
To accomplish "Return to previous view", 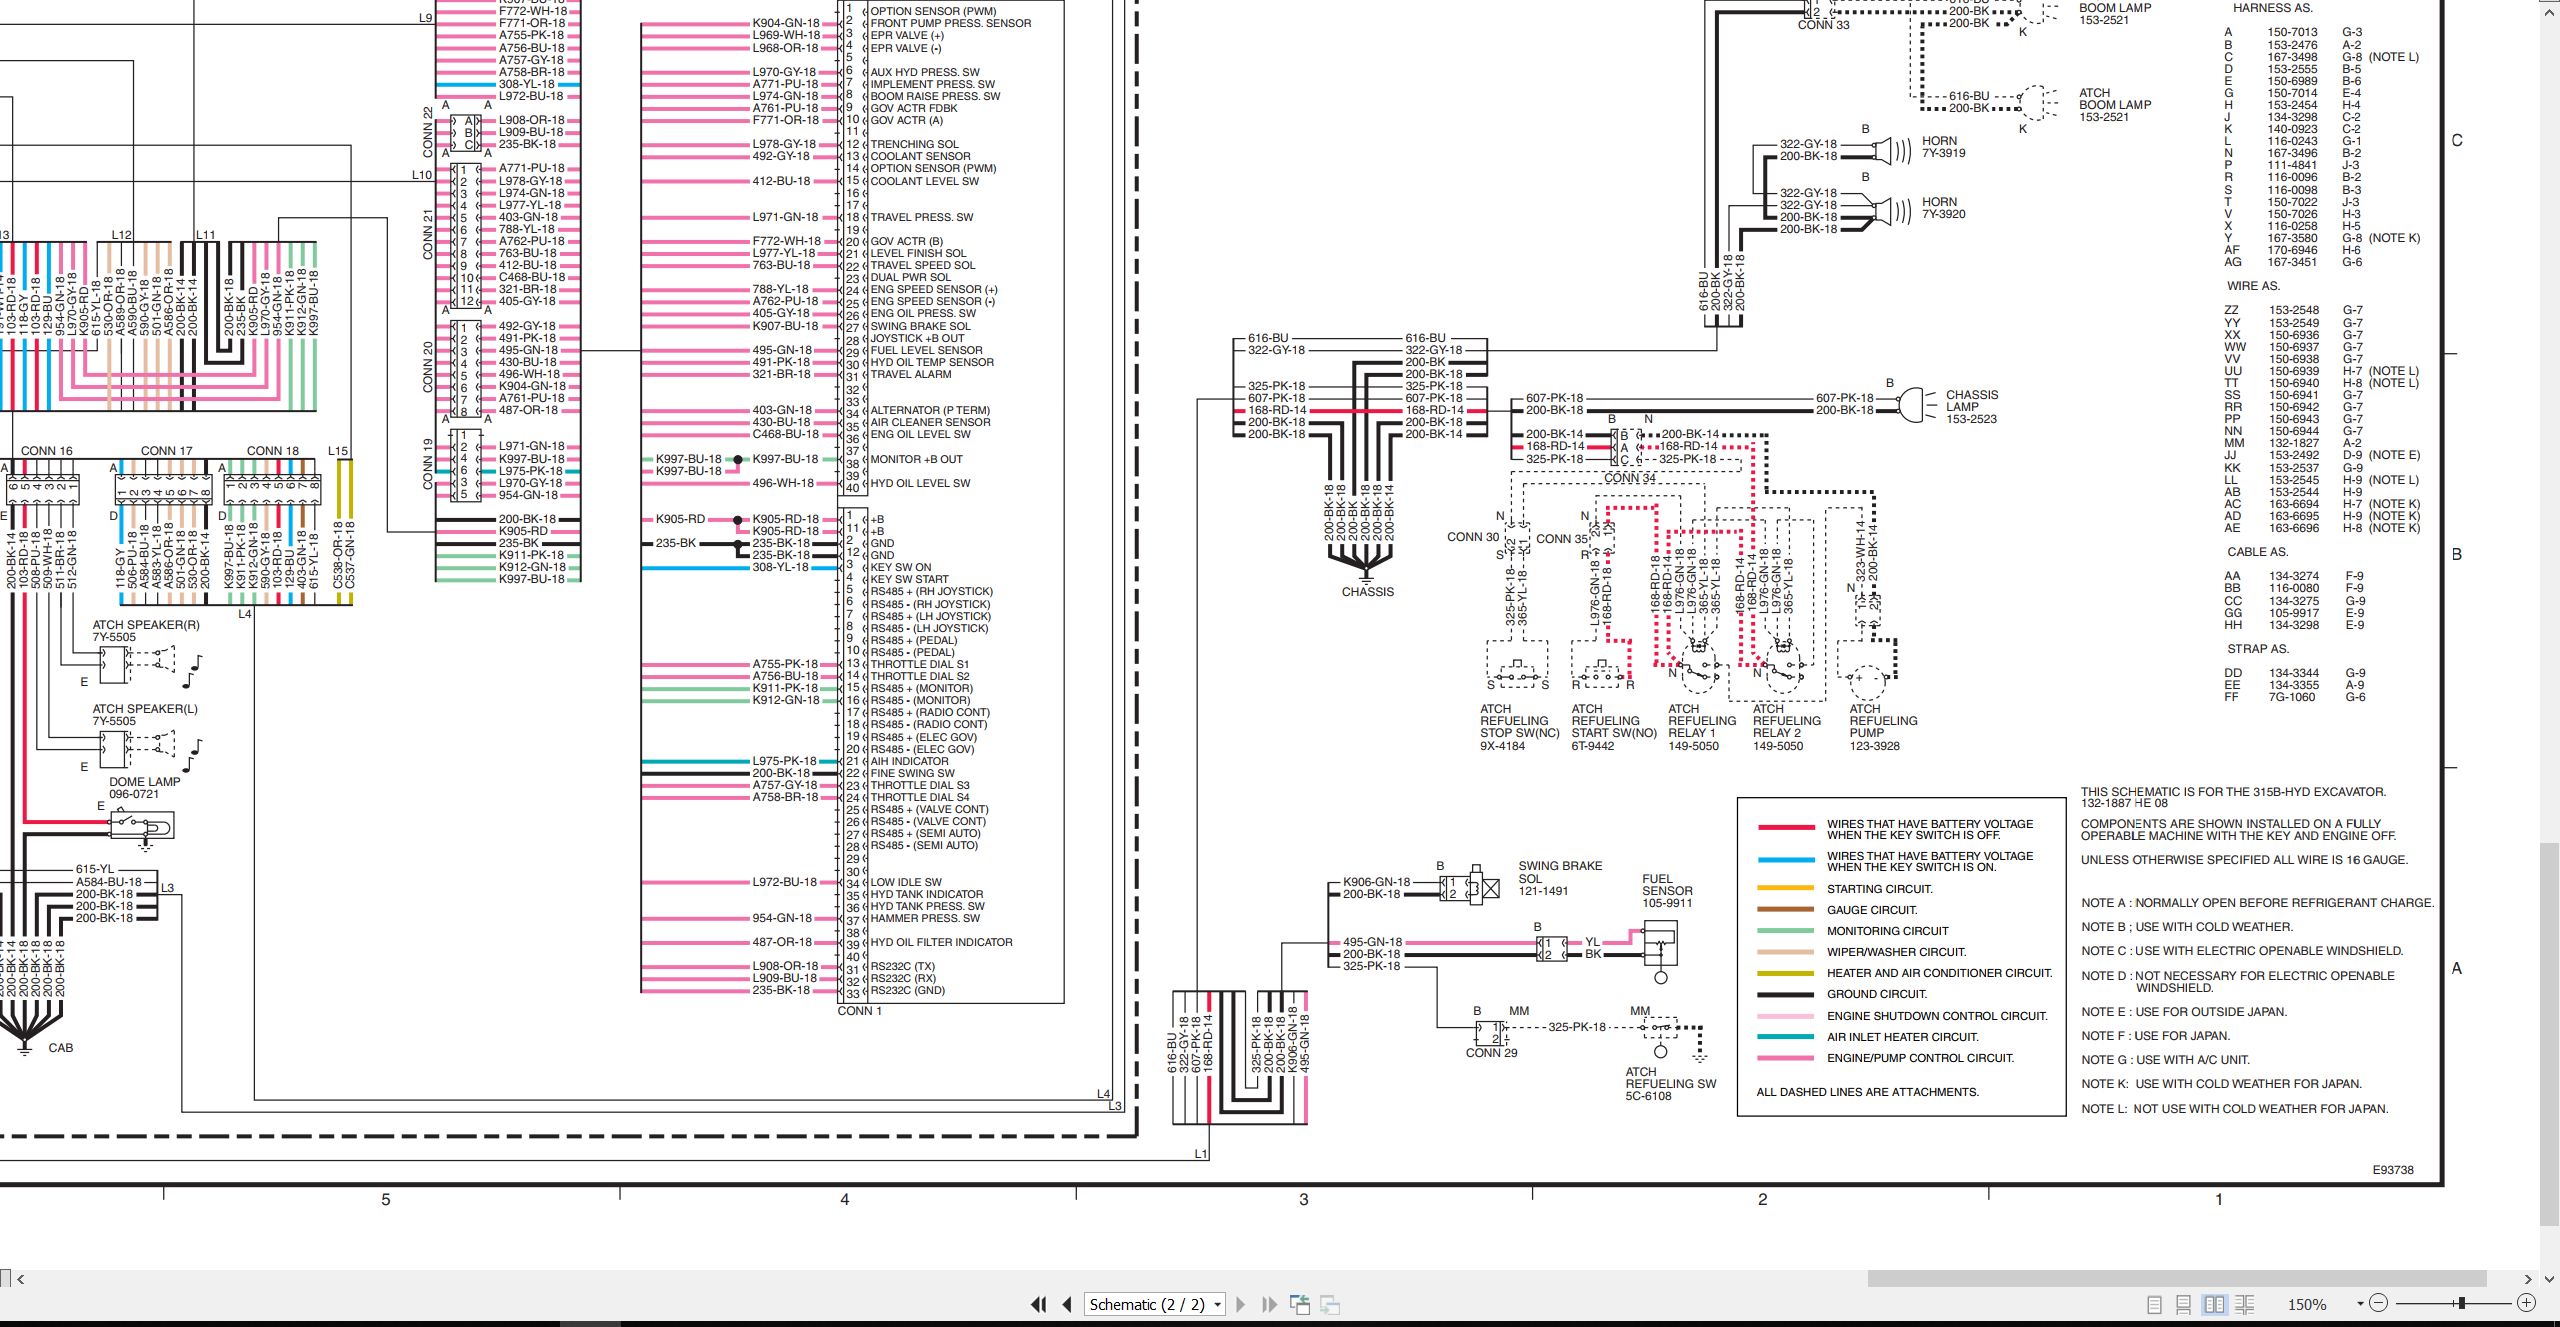I will coord(1300,1304).
